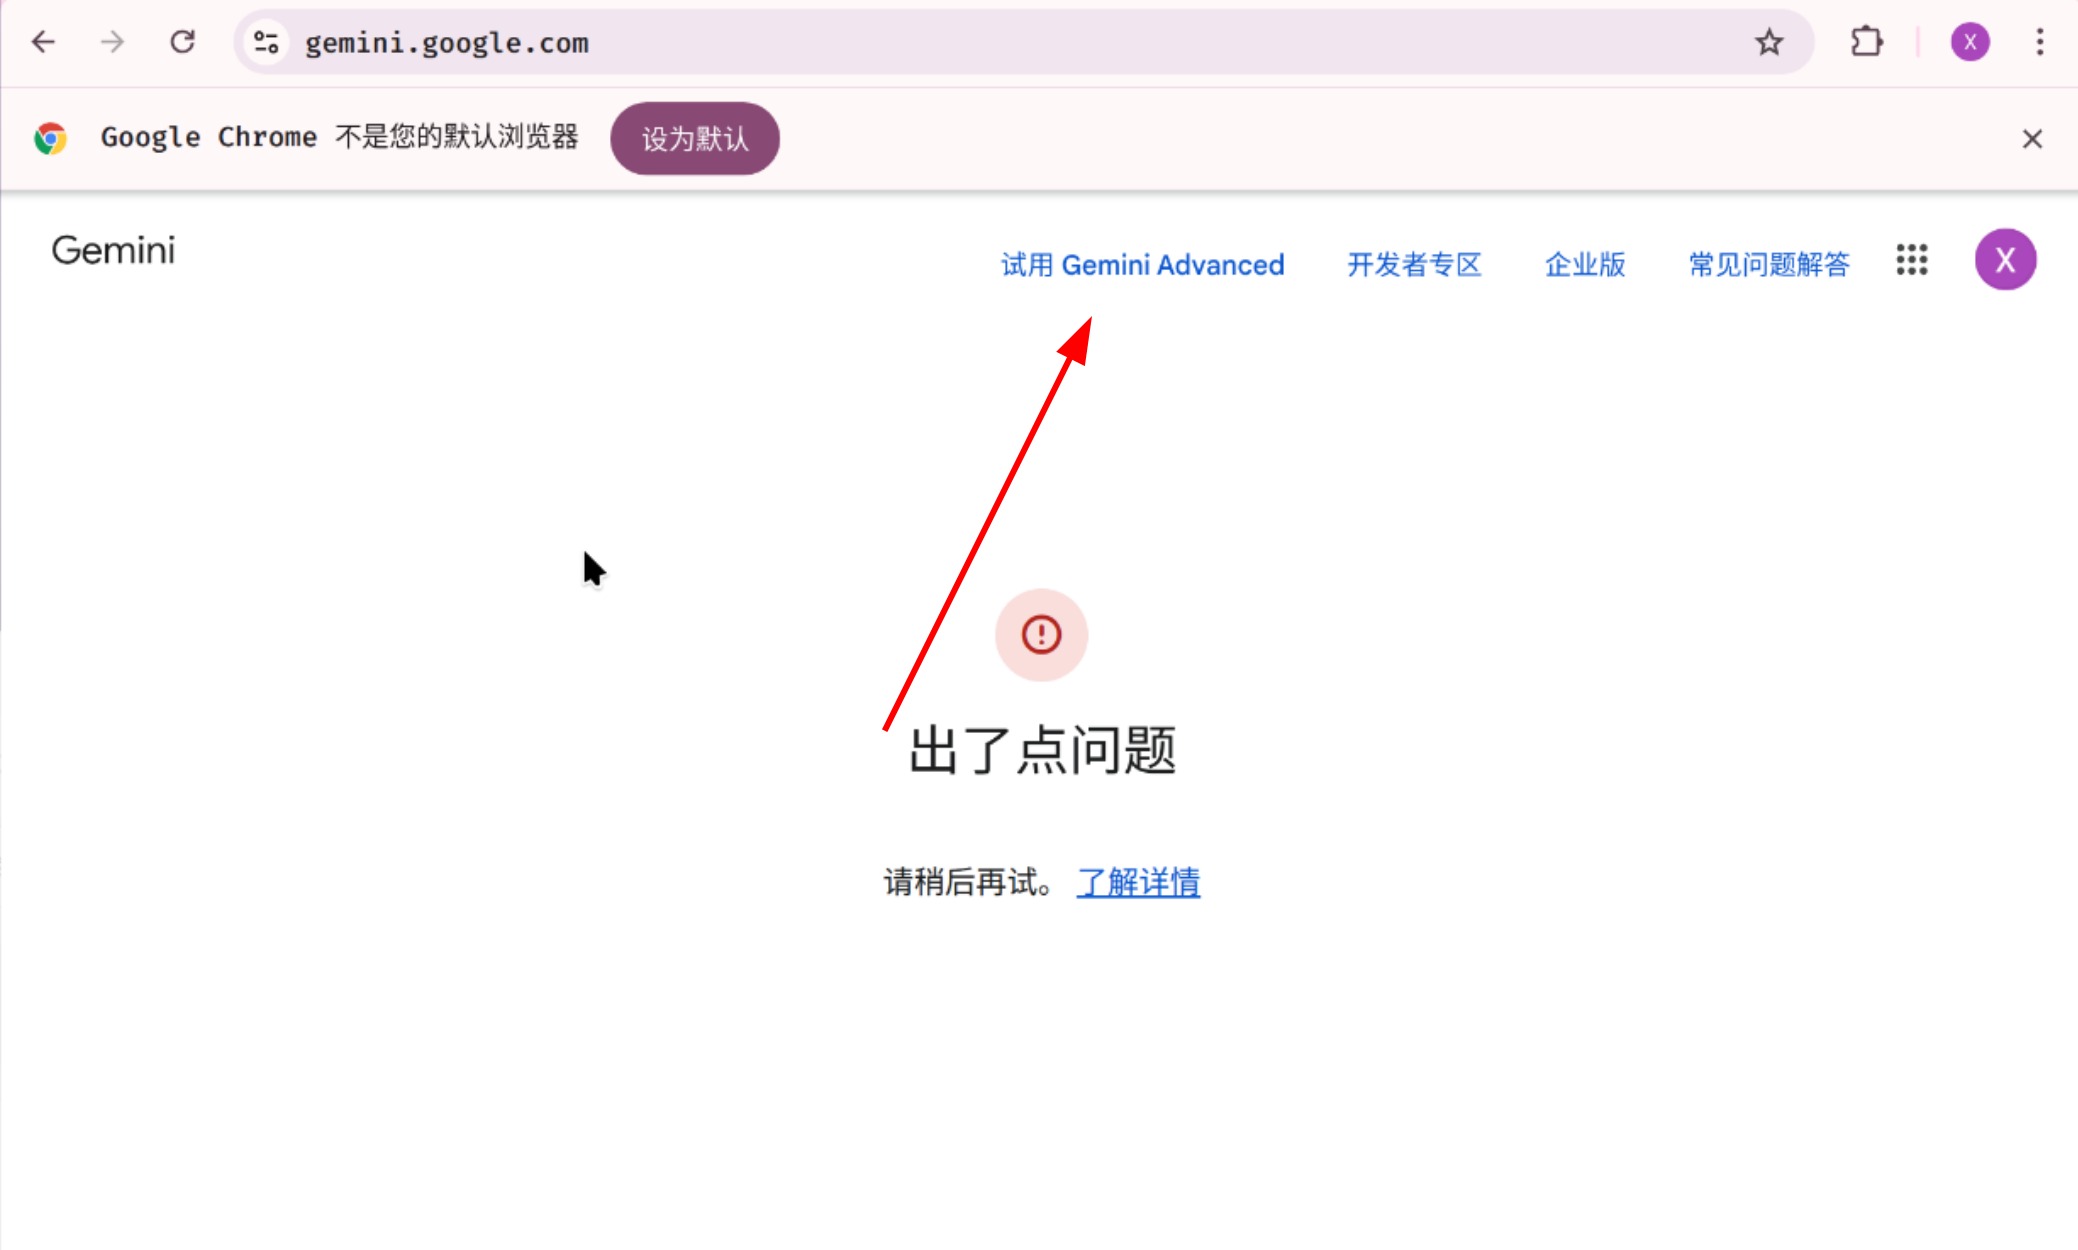Open the Google apps grid
The height and width of the screenshot is (1250, 2078).
pos(1911,260)
